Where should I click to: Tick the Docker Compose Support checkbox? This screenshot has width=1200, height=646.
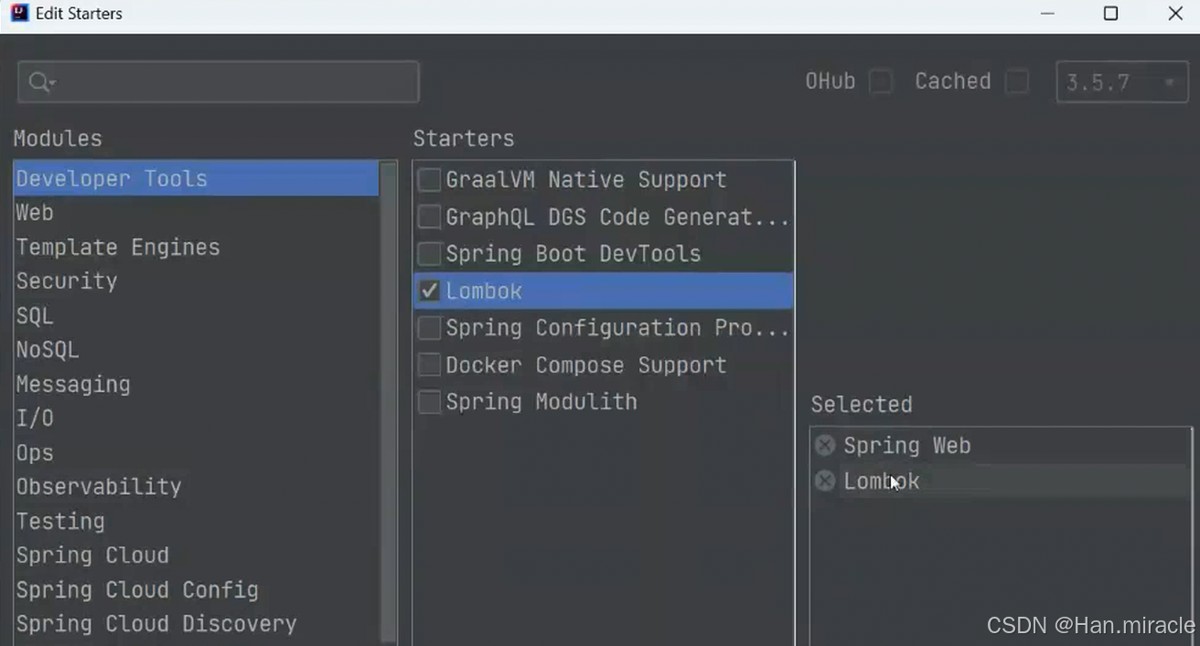(429, 365)
